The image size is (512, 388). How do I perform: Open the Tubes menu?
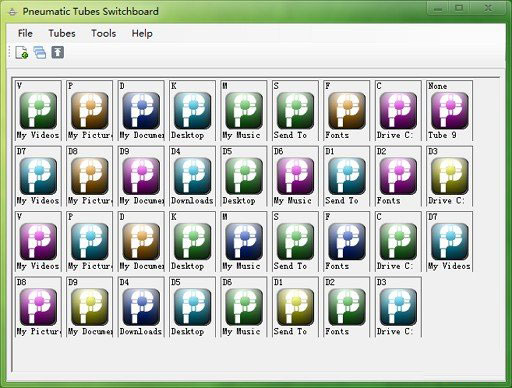click(x=62, y=33)
